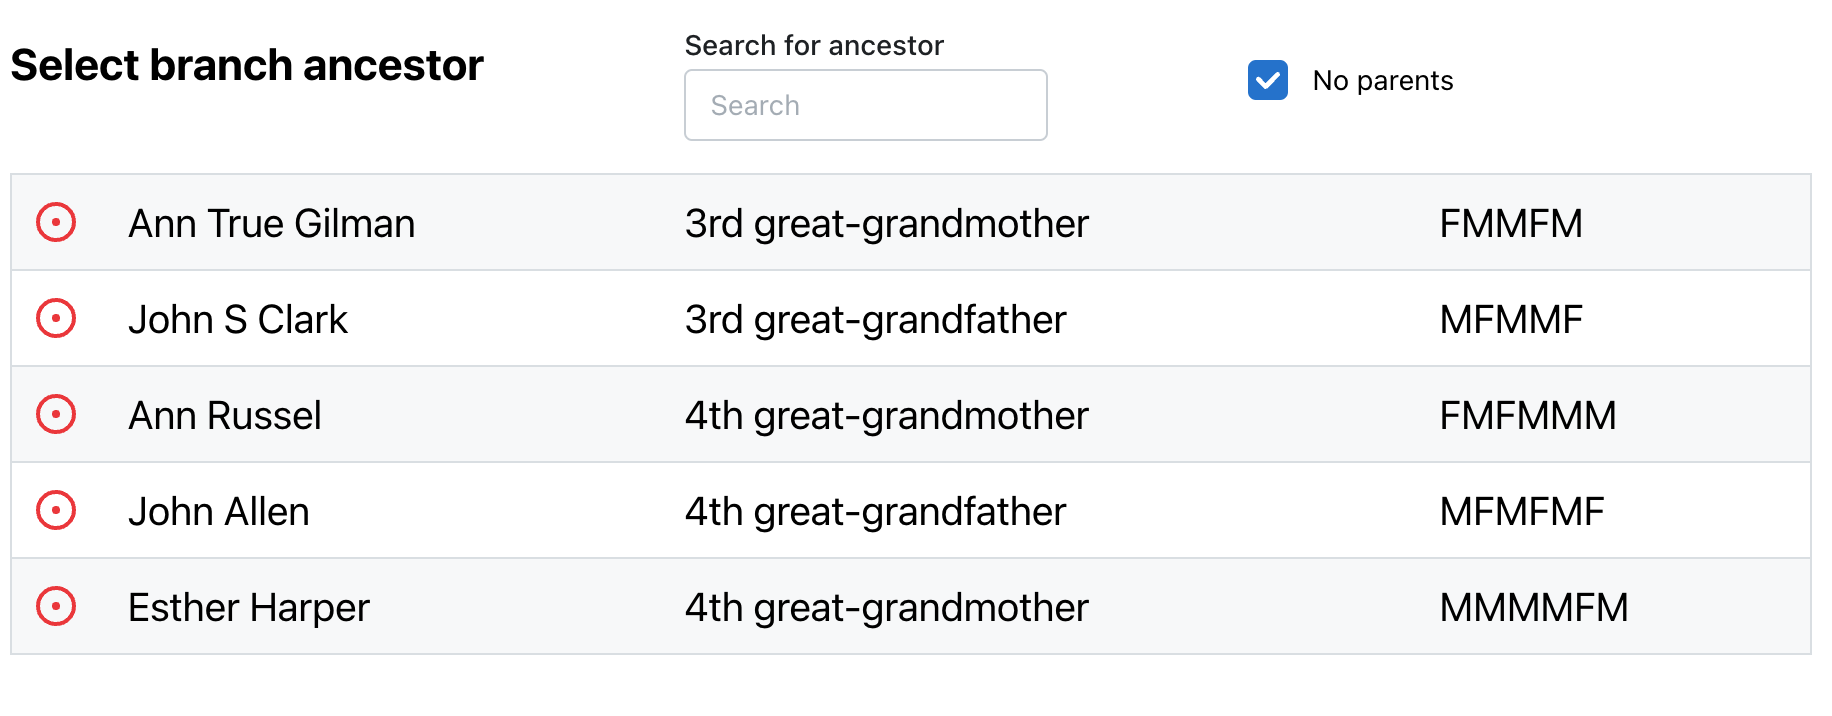This screenshot has width=1832, height=716.
Task: Click the FMFMMM lineage code
Action: (x=1527, y=416)
